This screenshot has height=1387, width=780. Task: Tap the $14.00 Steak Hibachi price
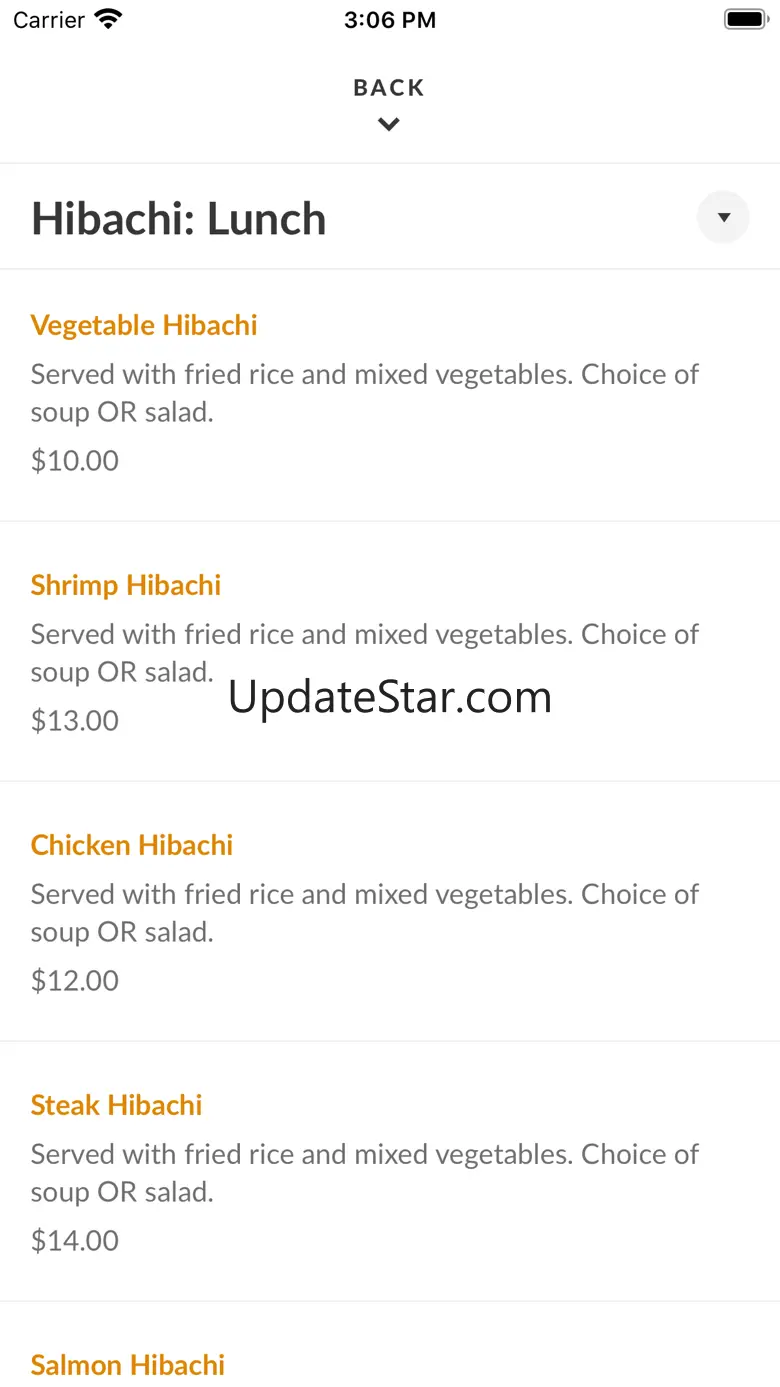pyautogui.click(x=75, y=1241)
